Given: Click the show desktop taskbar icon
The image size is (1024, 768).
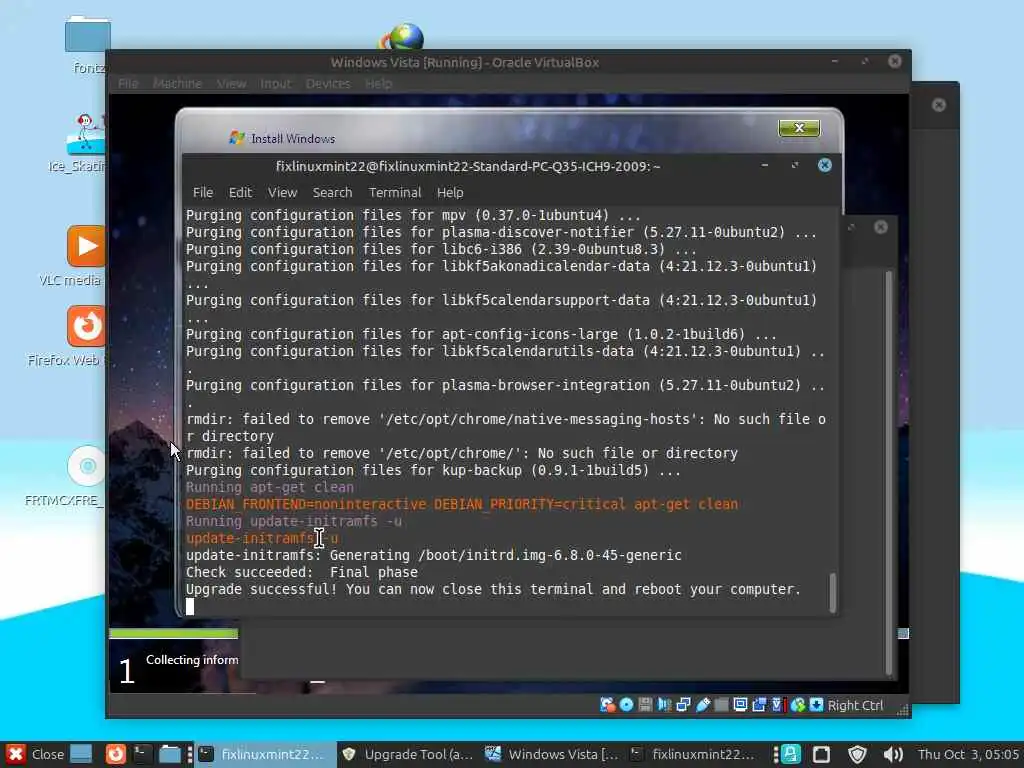Looking at the screenshot, I should pyautogui.click(x=81, y=754).
